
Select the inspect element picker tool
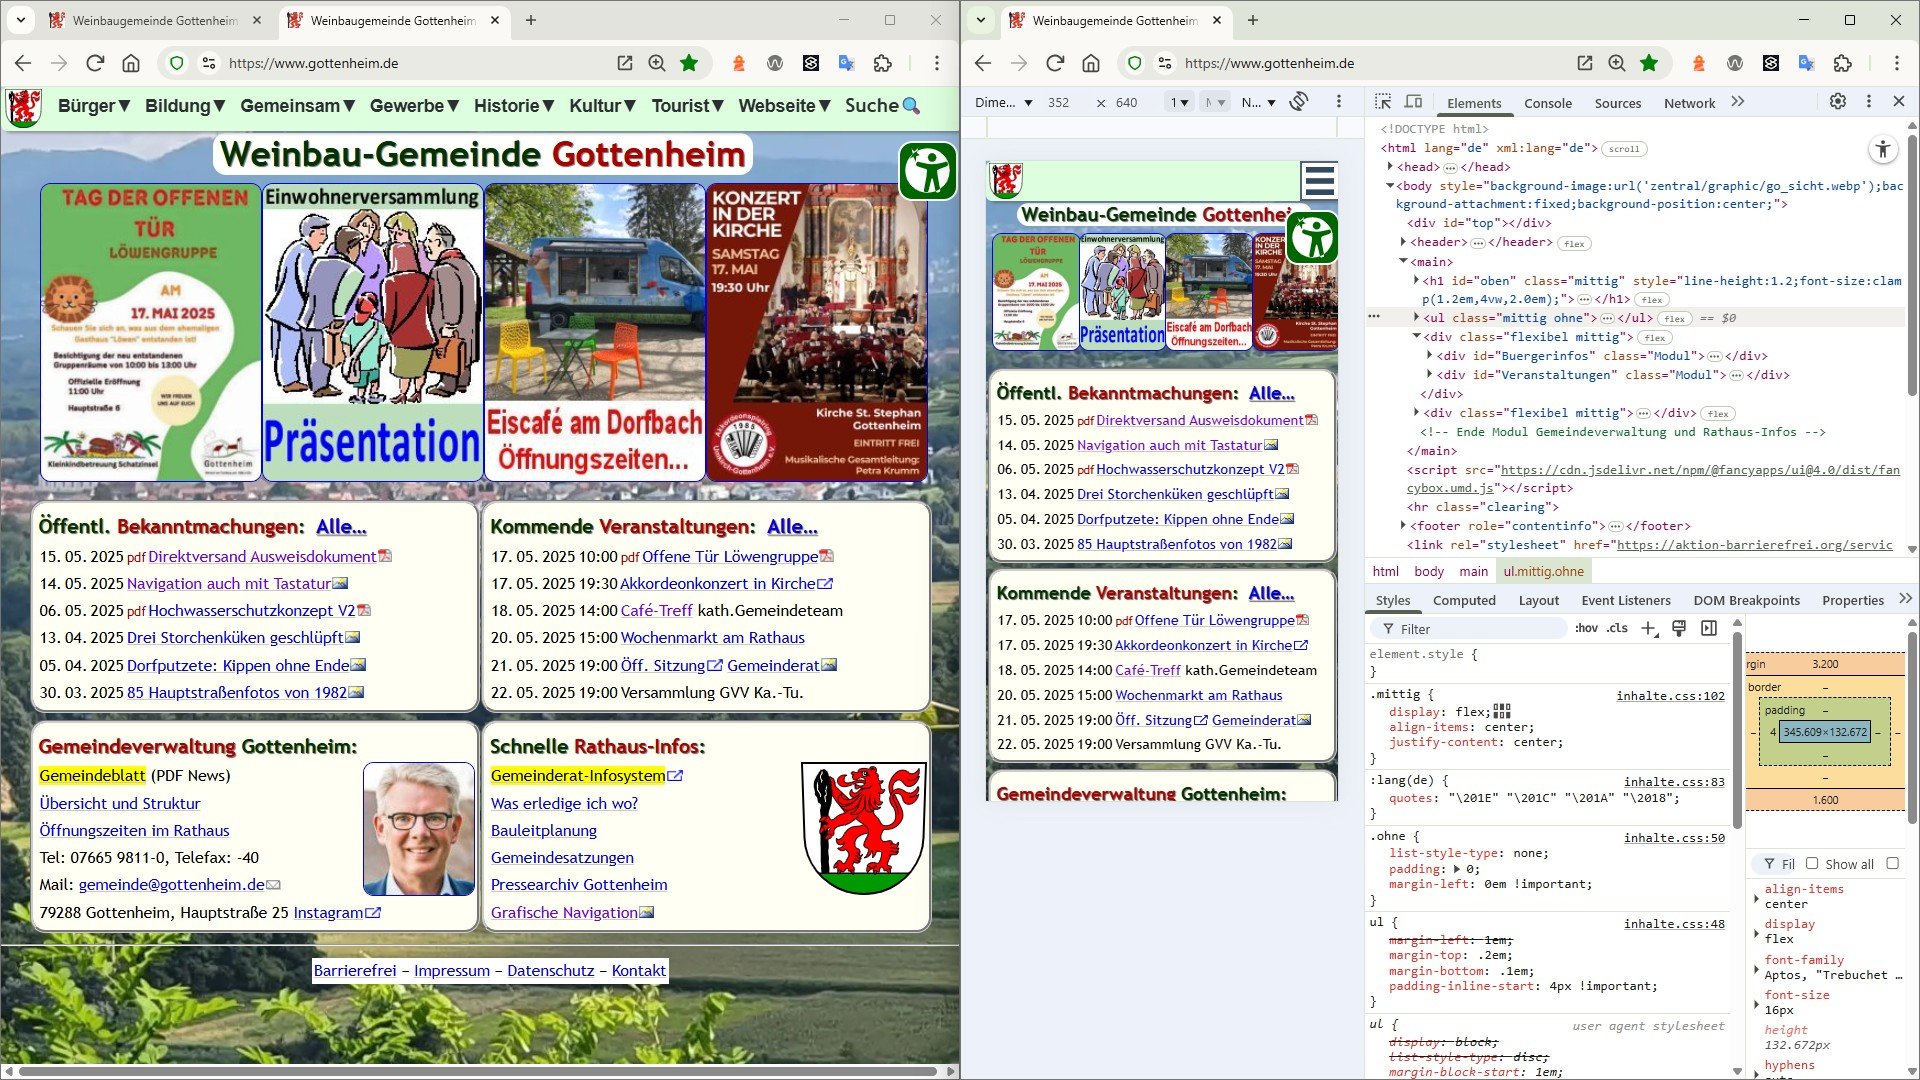click(1383, 102)
